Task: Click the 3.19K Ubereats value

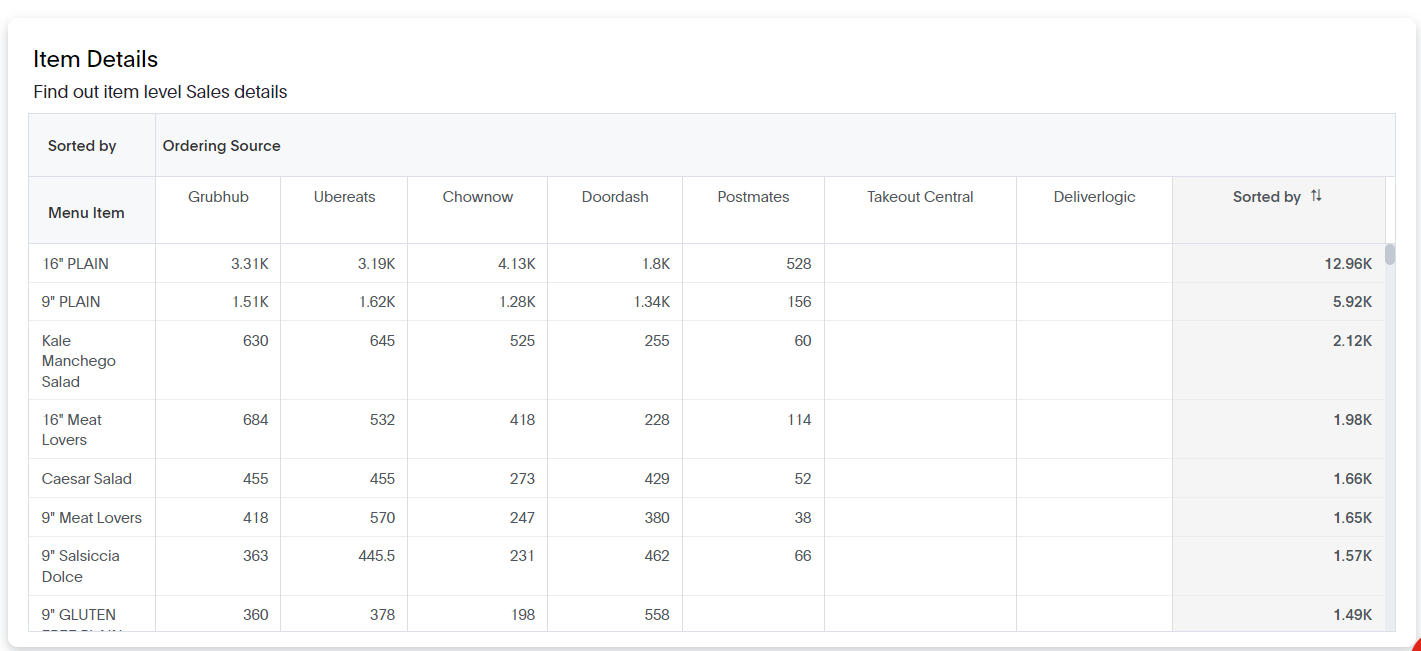Action: pyautogui.click(x=376, y=264)
